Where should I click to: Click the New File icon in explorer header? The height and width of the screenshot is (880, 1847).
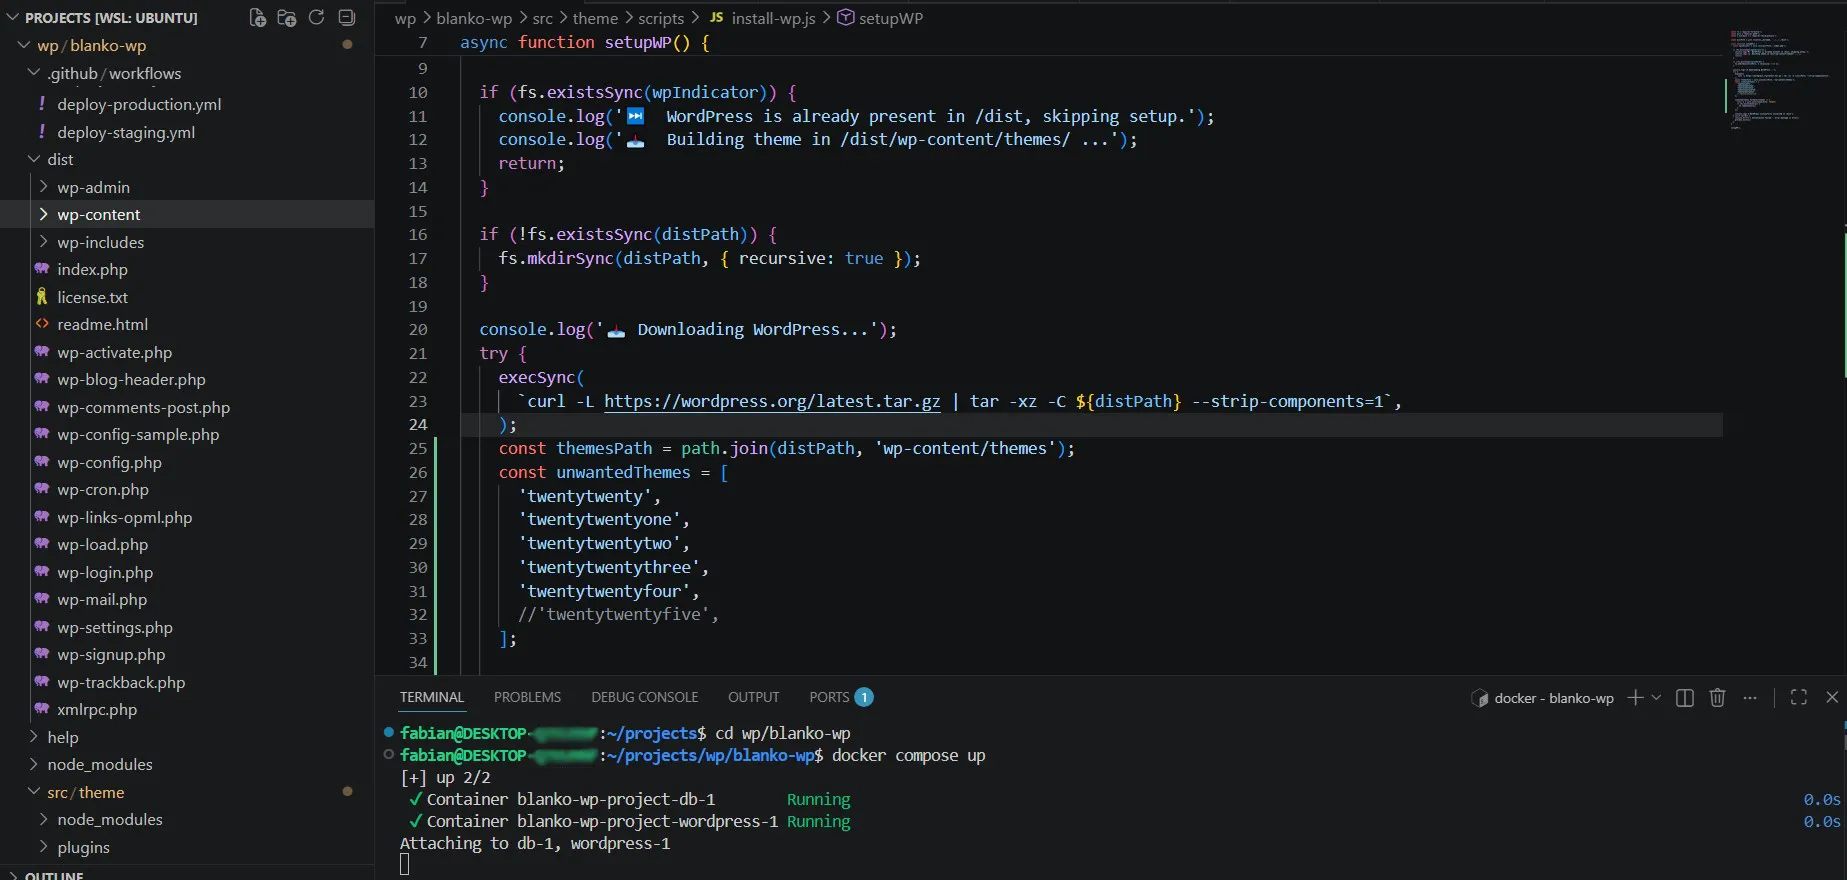[x=257, y=18]
